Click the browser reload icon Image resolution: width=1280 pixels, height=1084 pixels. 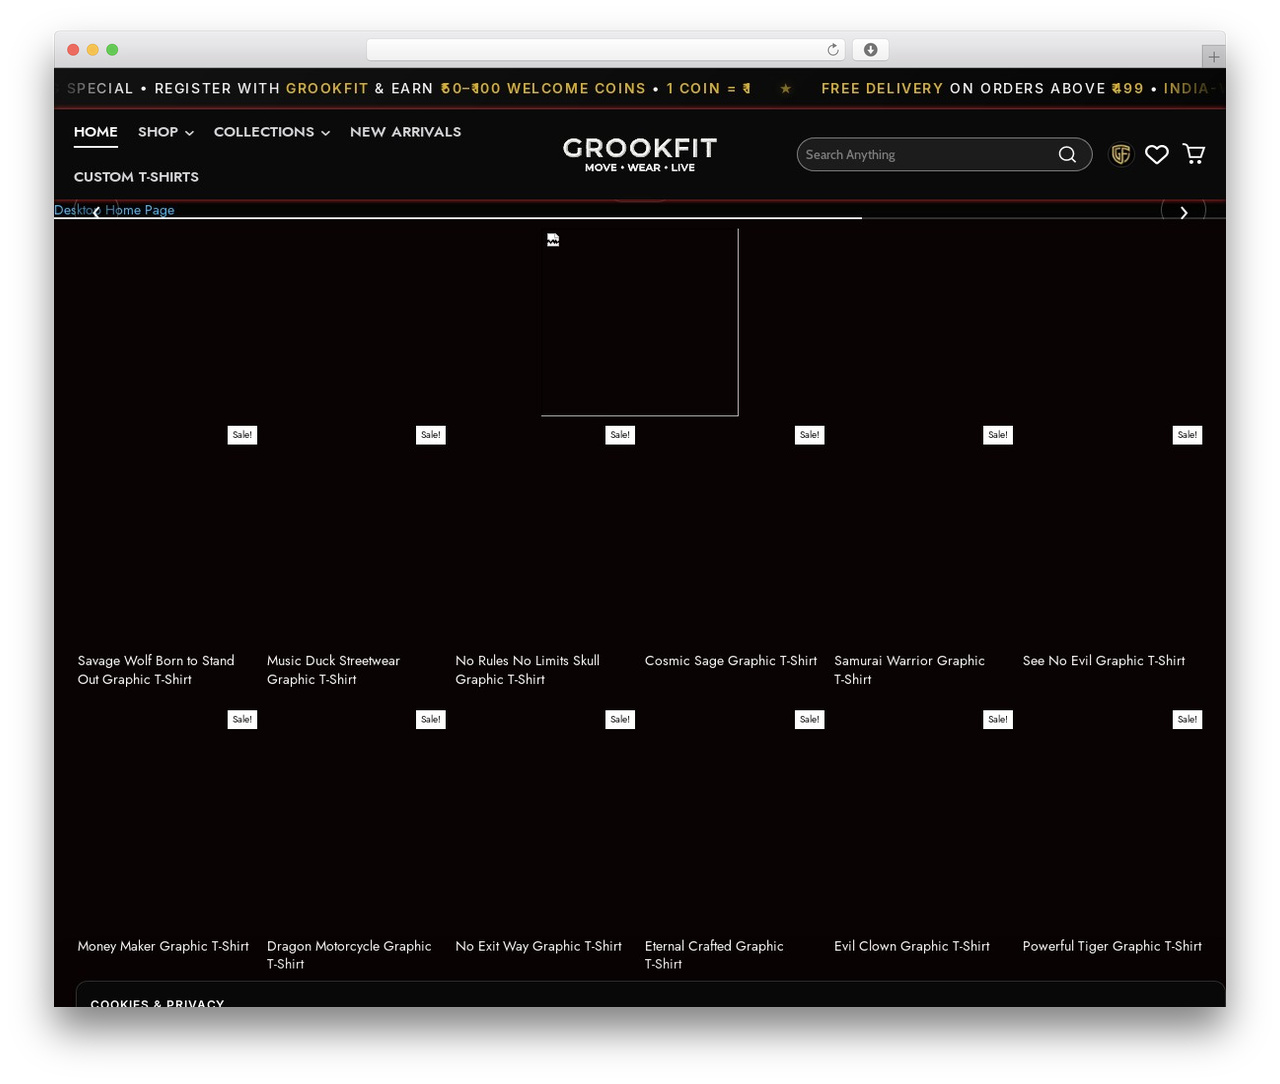(x=833, y=50)
